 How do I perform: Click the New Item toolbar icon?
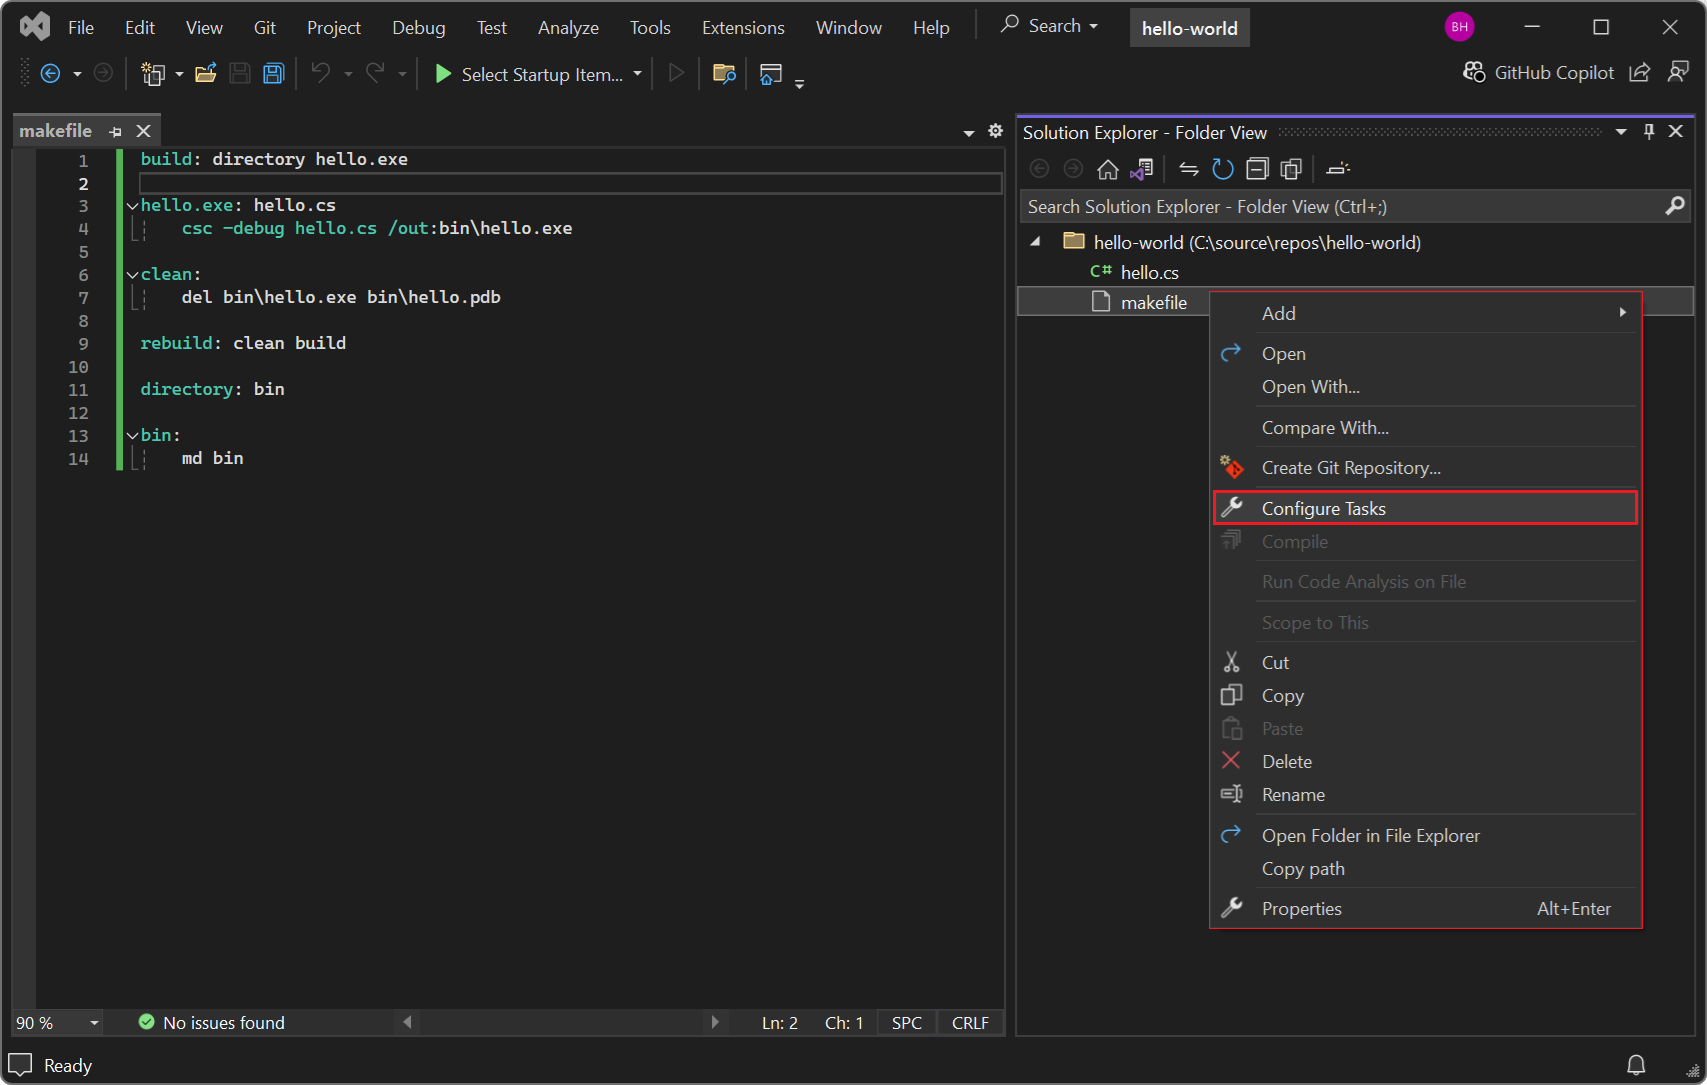[x=153, y=74]
